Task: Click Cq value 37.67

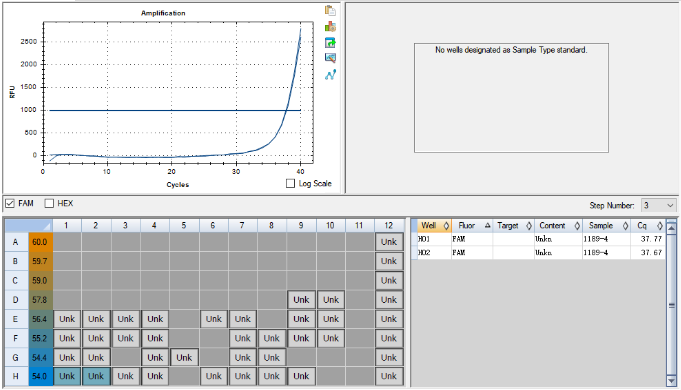Action: [651, 252]
